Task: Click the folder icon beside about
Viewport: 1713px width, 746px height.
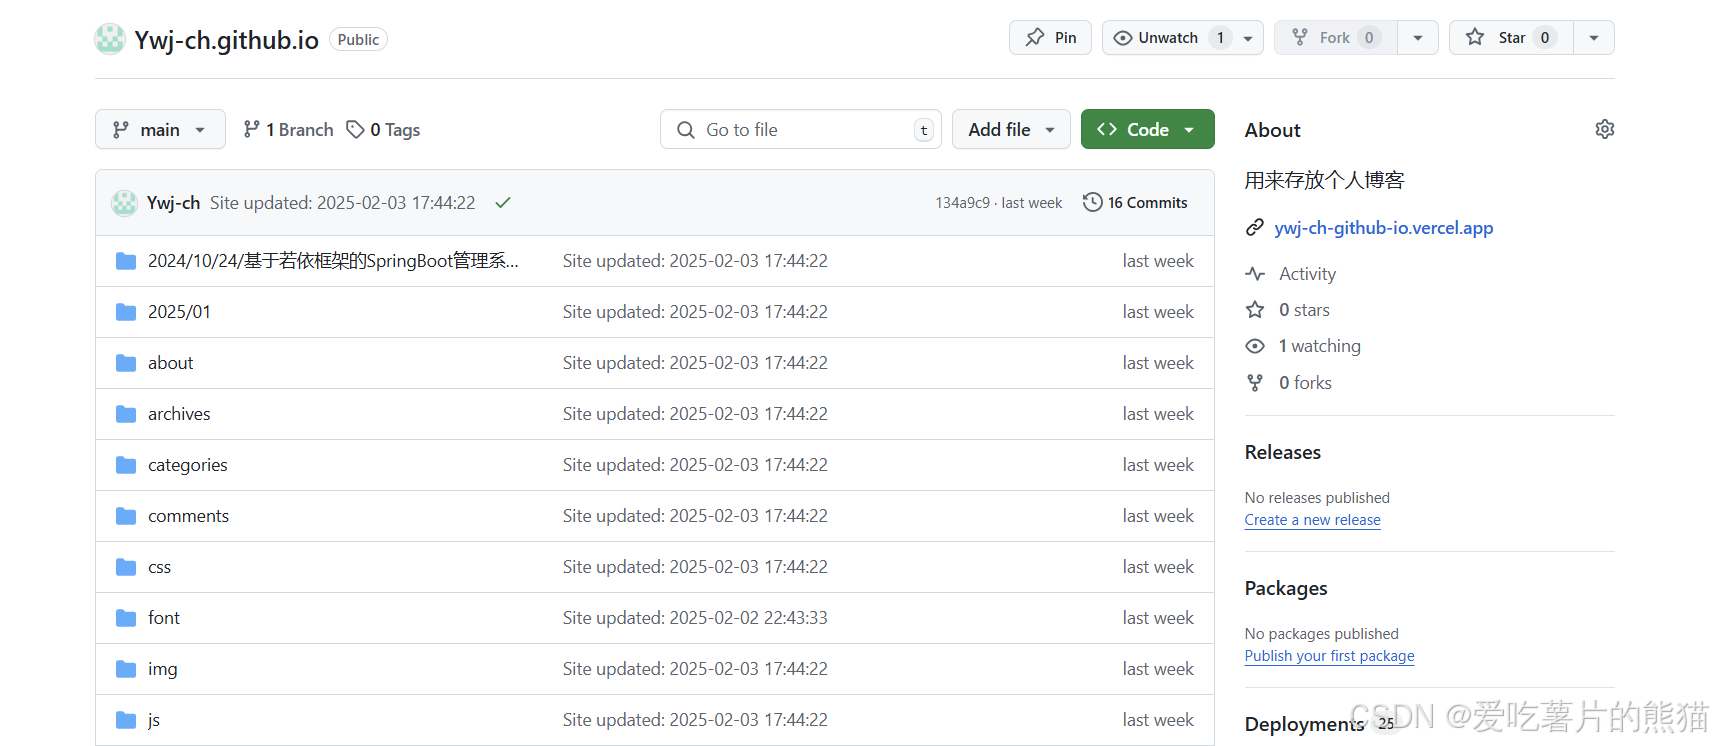Action: tap(126, 363)
